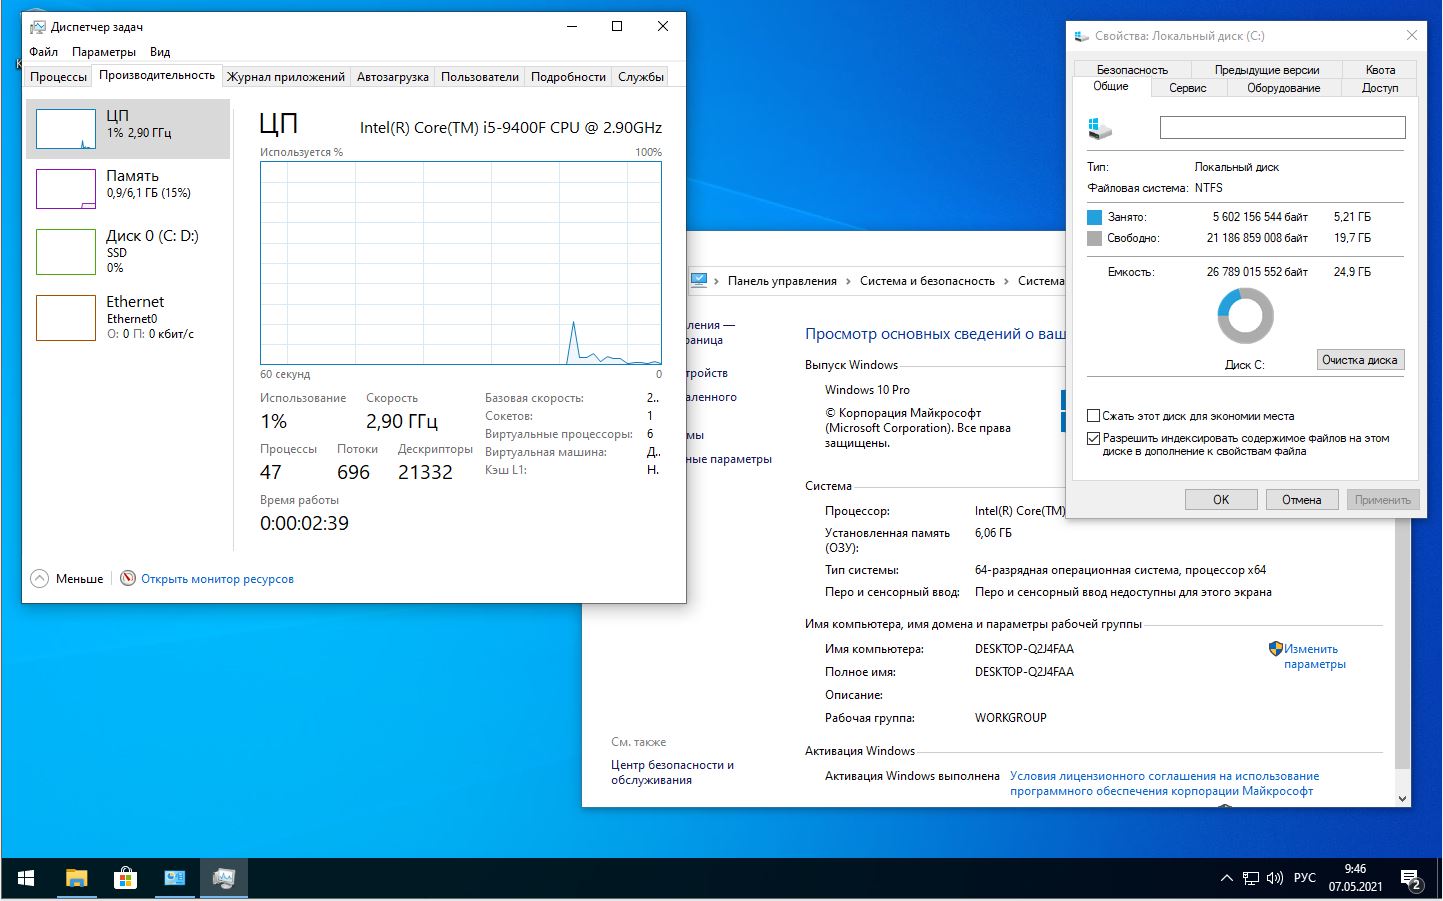Viewport: 1443px width, 901px height.
Task: Click the Панель управления breadcrumb
Action: [782, 281]
